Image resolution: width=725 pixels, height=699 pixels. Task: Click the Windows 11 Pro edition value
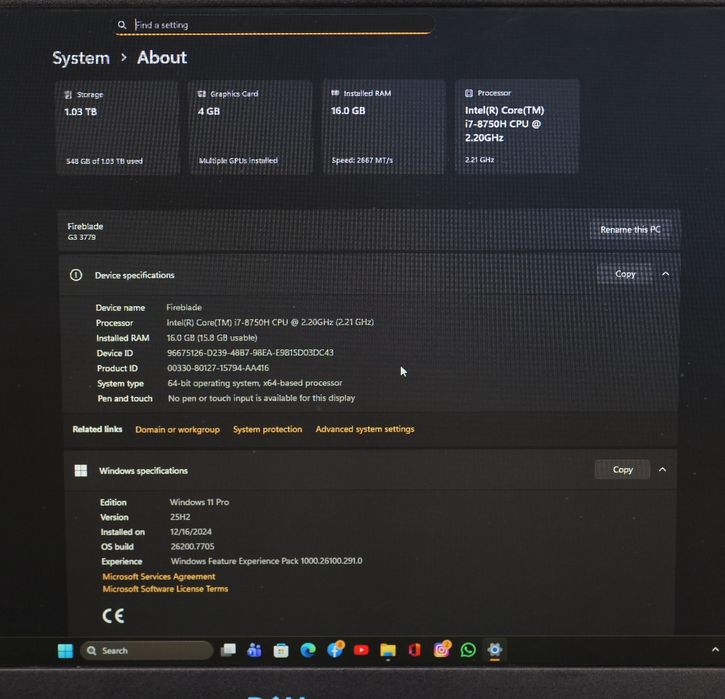coord(199,502)
